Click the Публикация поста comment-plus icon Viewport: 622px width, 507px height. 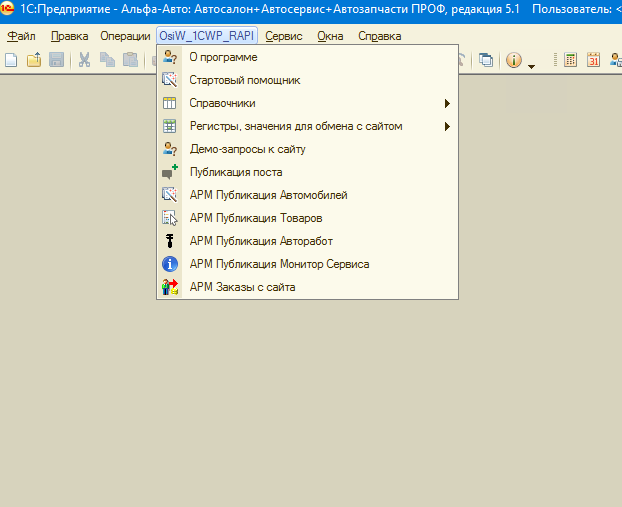(170, 172)
